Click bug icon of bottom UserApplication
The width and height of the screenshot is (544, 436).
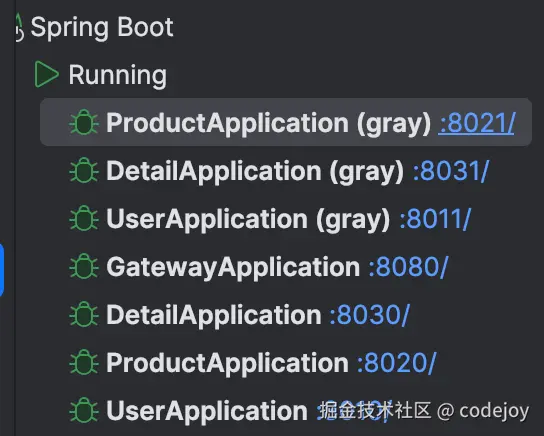(84, 410)
